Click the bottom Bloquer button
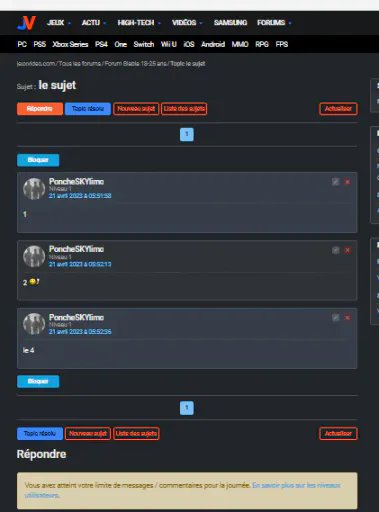The height and width of the screenshot is (512, 379). click(x=38, y=381)
